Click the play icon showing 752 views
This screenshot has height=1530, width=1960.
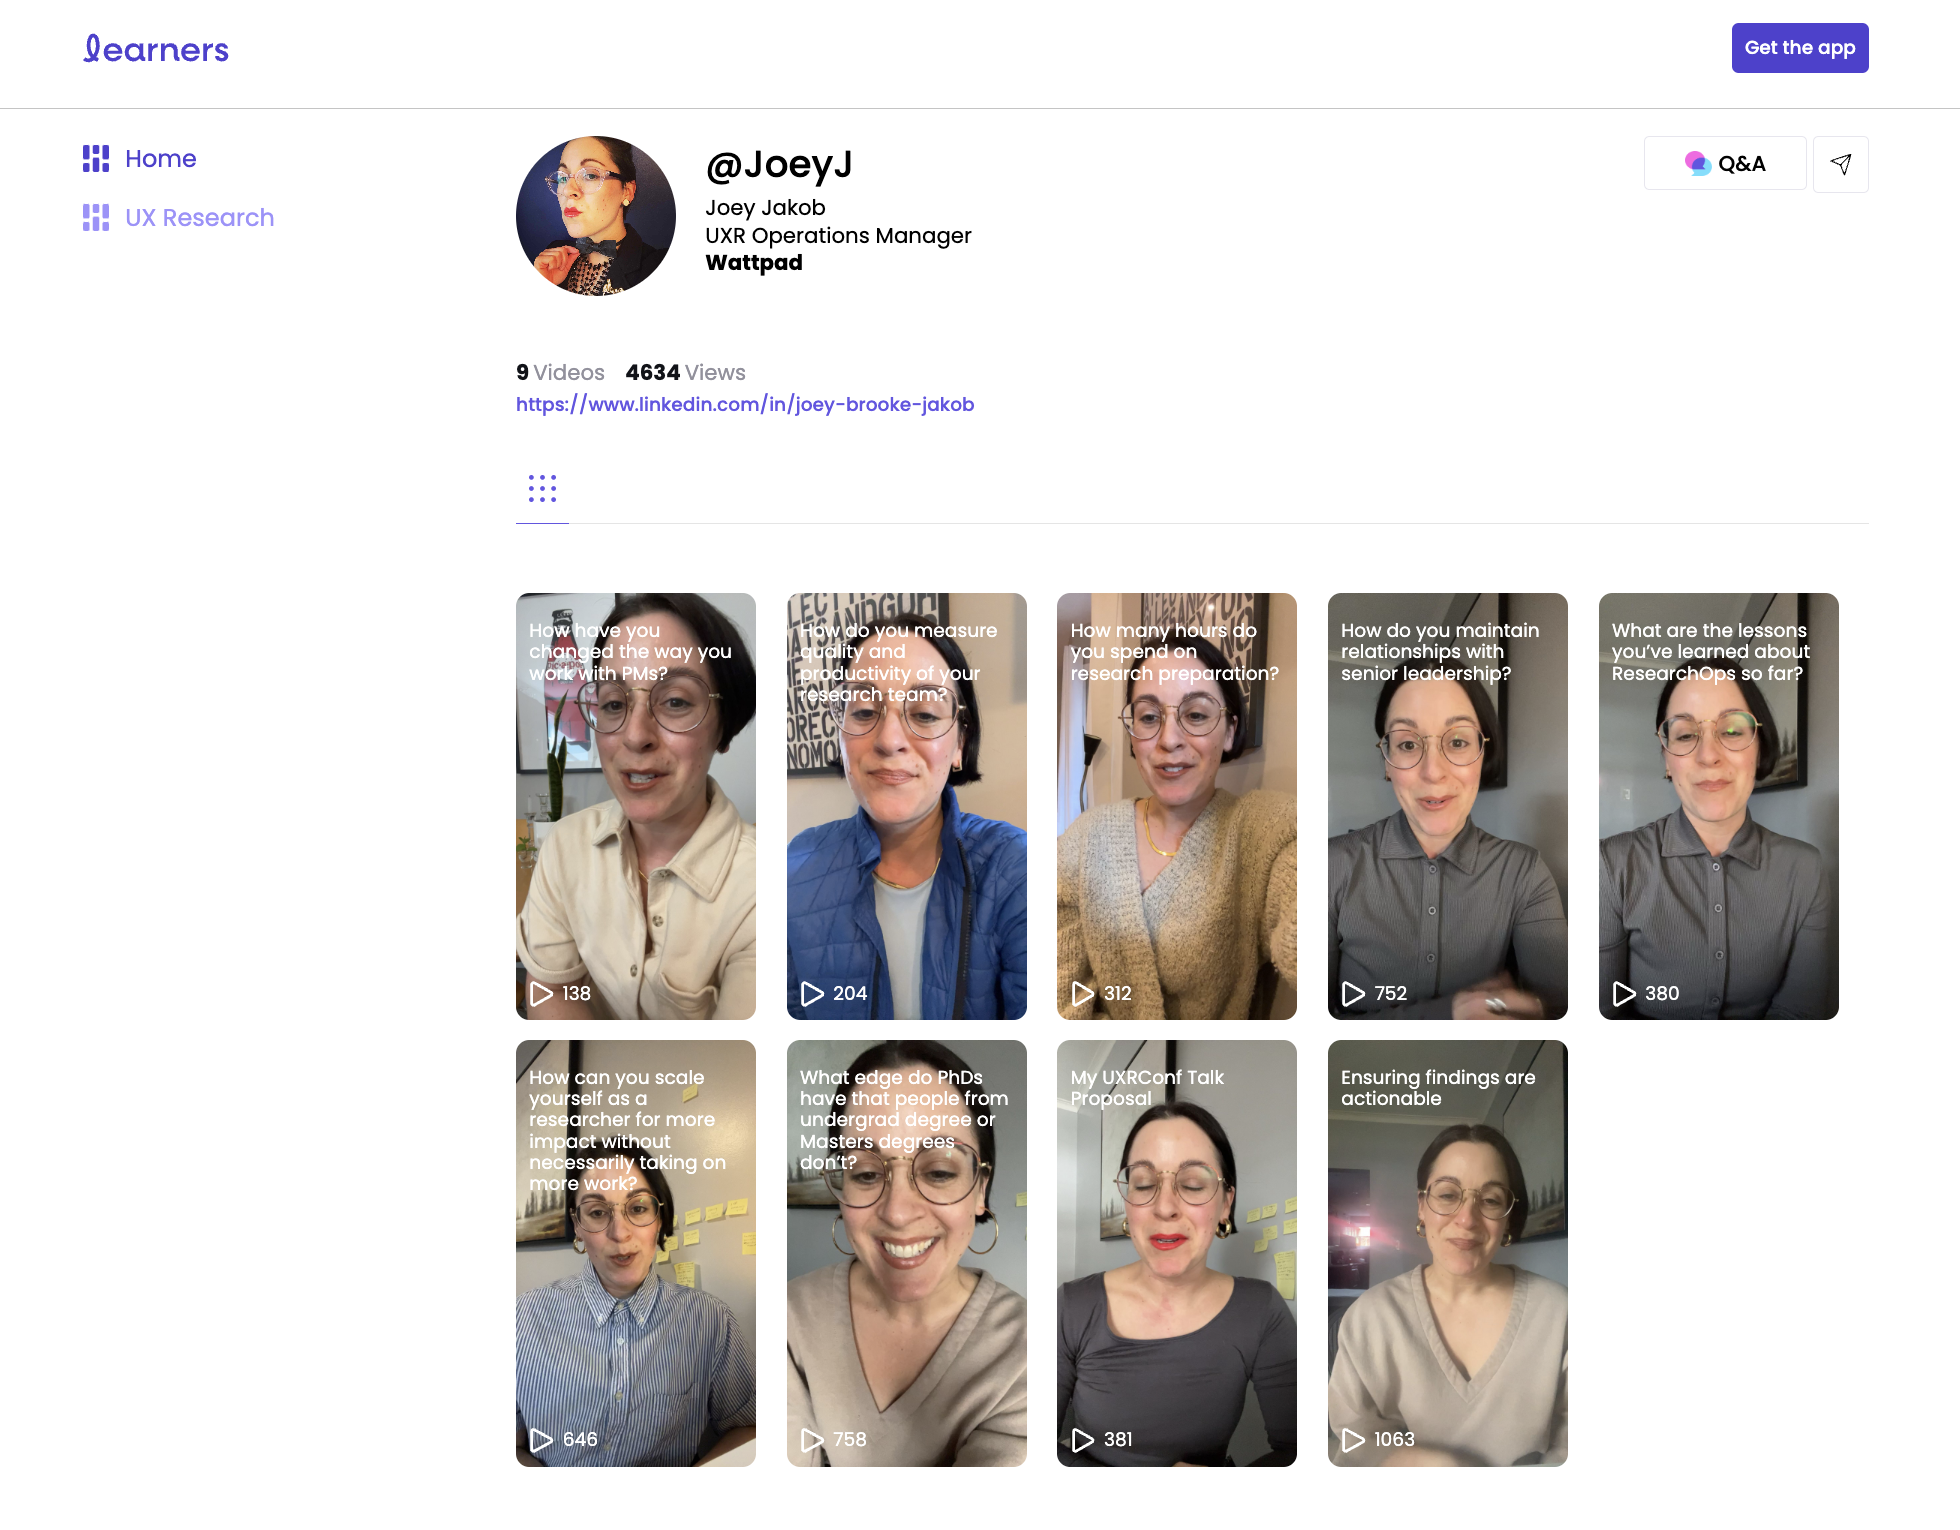1353,993
